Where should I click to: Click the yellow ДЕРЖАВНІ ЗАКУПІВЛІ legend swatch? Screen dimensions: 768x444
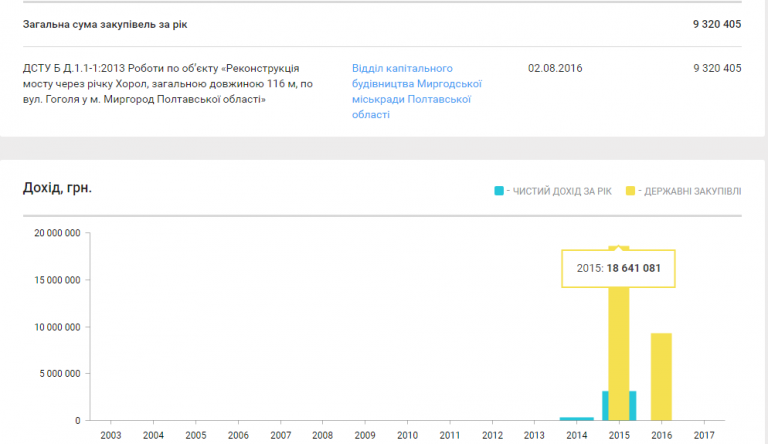coord(631,190)
